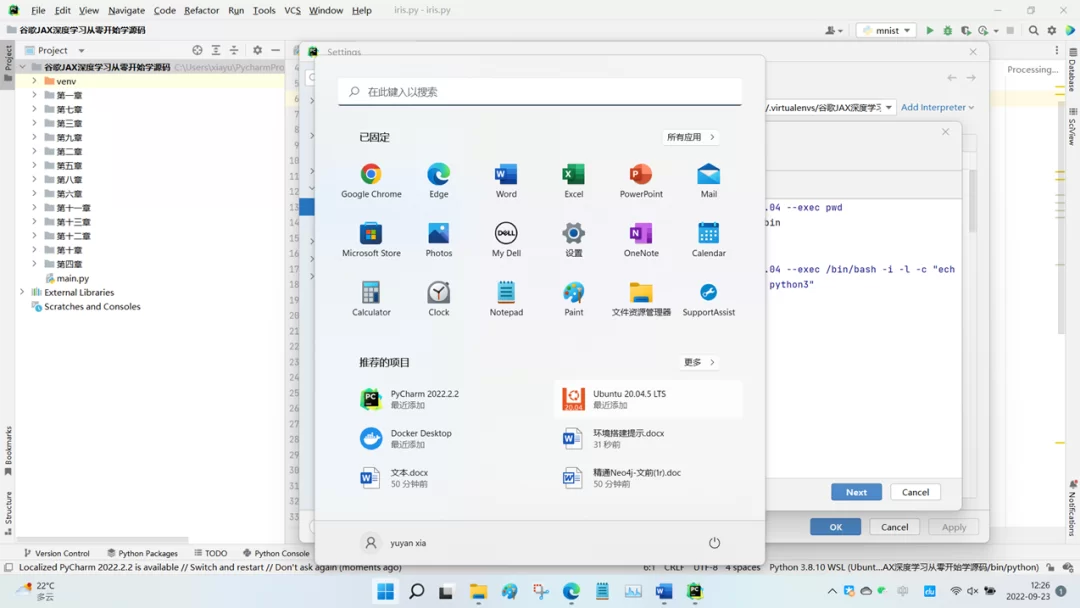
Task: Switch to Python Console tab
Action: (x=276, y=553)
